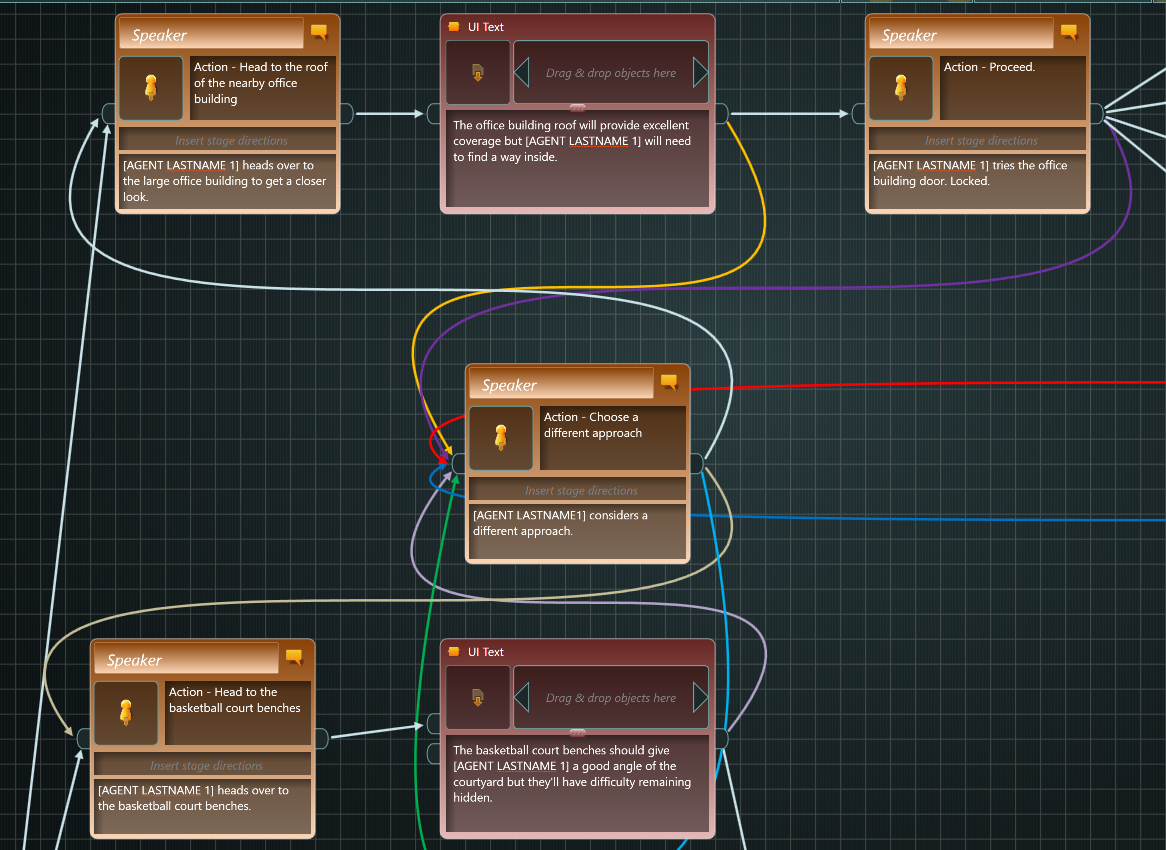Click 'Action - Head to the roof of the nearby office' text

(x=260, y=83)
